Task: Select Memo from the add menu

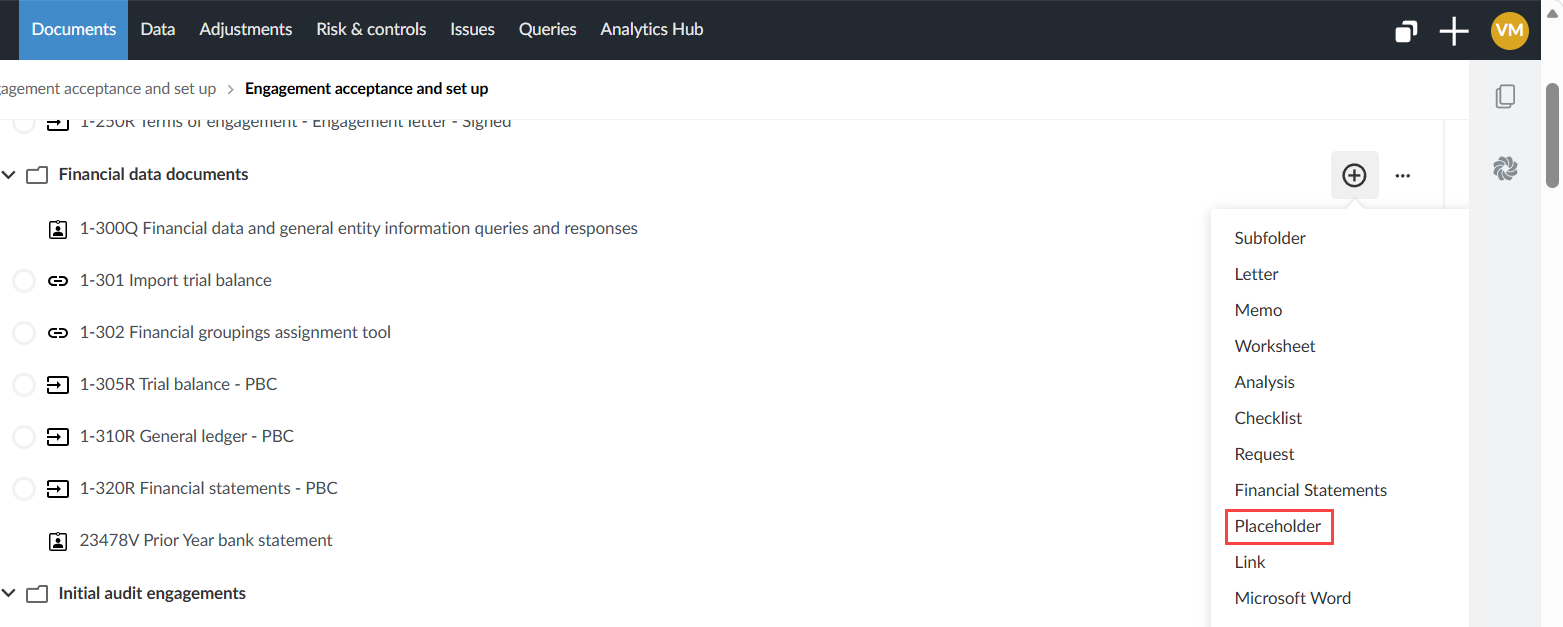Action: click(x=1258, y=310)
